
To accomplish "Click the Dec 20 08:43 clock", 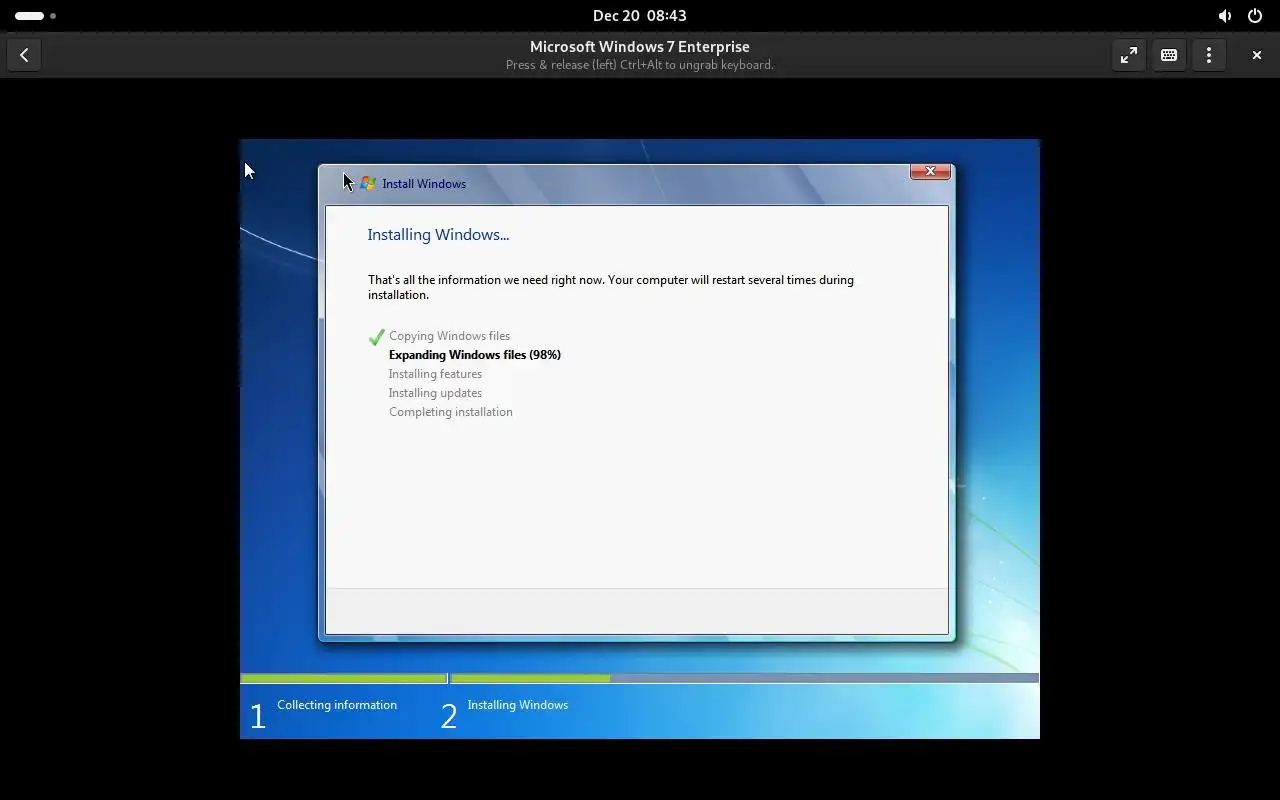I will 640,16.
